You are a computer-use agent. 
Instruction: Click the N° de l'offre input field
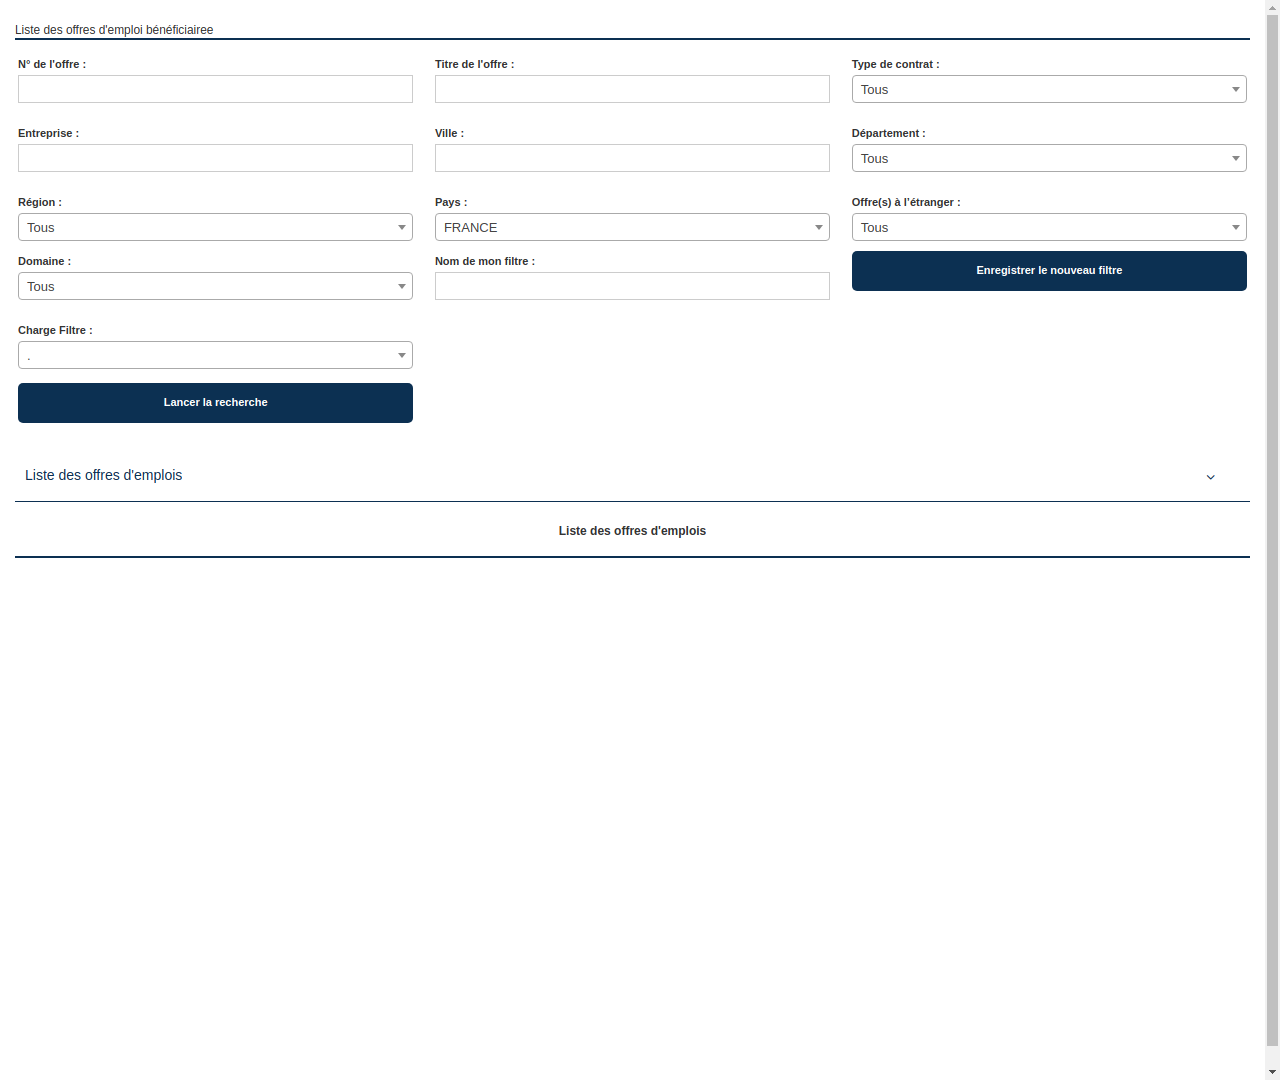tap(215, 89)
